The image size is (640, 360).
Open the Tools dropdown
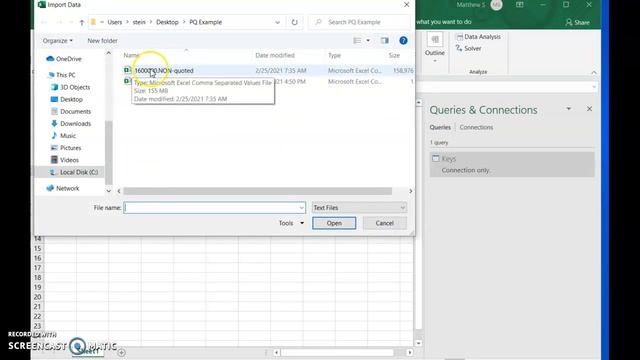tap(291, 223)
